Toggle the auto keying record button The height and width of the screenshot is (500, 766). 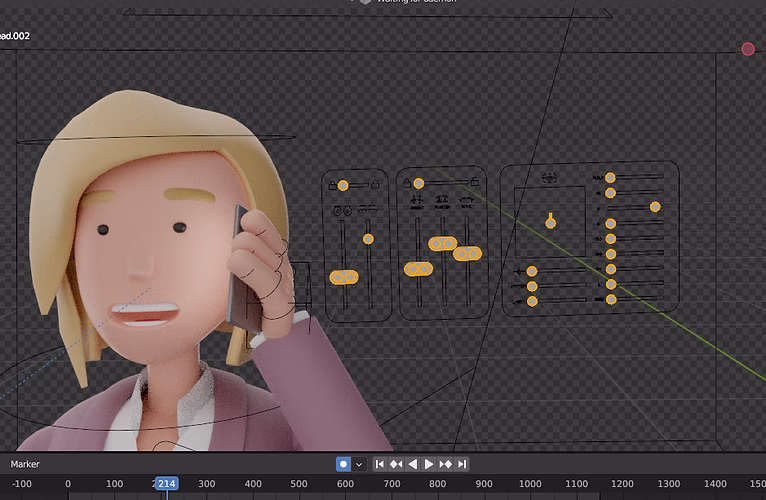click(343, 464)
